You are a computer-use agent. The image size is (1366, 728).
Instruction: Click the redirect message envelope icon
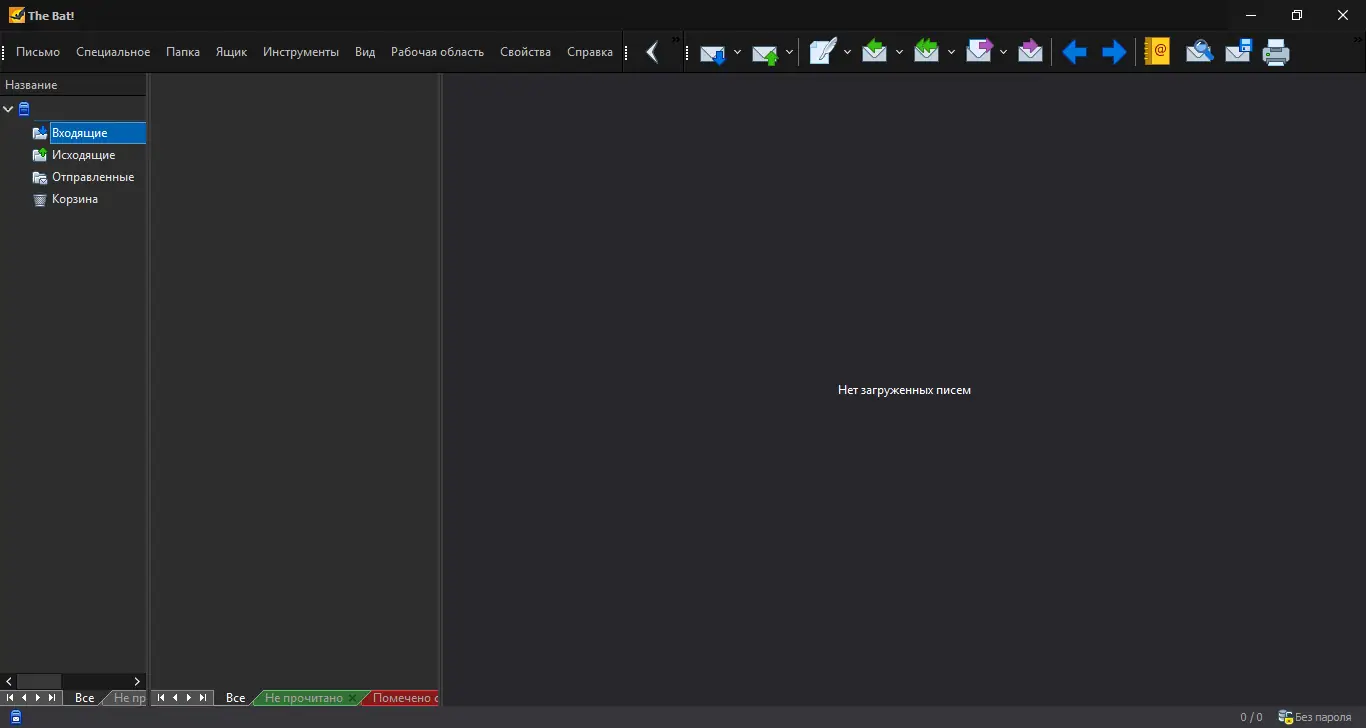(1030, 52)
